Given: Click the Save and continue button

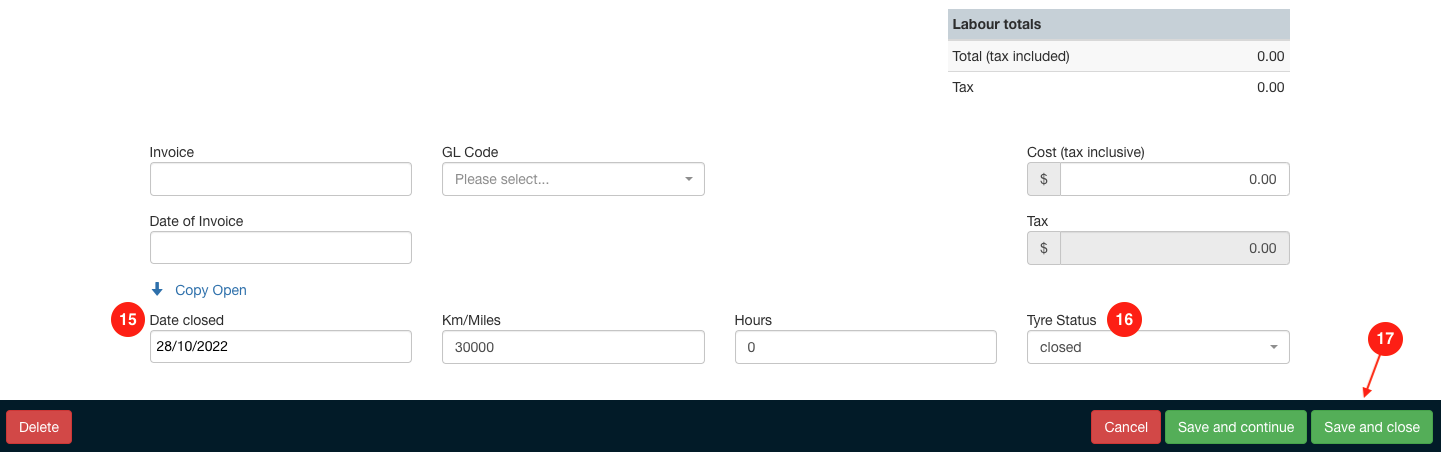Looking at the screenshot, I should (x=1236, y=427).
